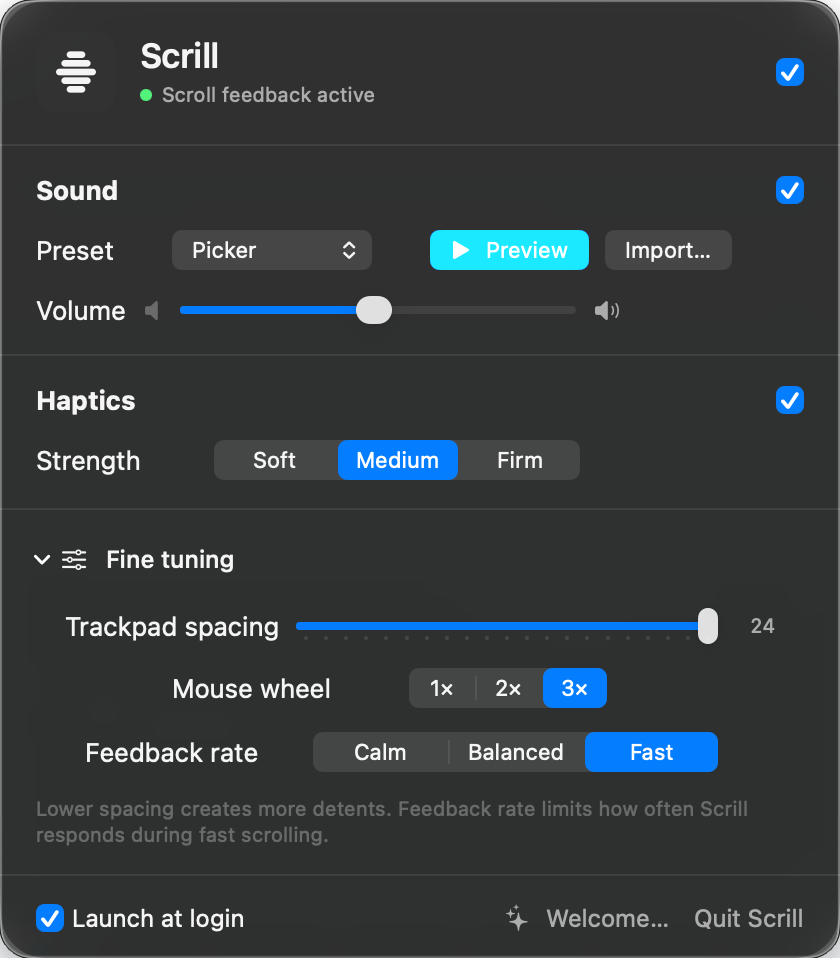
Task: Toggle the Haptics checkbox off
Action: pyautogui.click(x=789, y=400)
